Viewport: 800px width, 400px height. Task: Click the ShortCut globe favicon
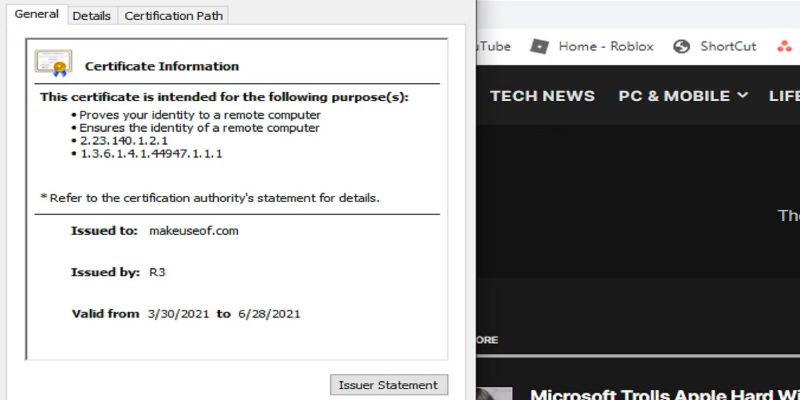(682, 46)
